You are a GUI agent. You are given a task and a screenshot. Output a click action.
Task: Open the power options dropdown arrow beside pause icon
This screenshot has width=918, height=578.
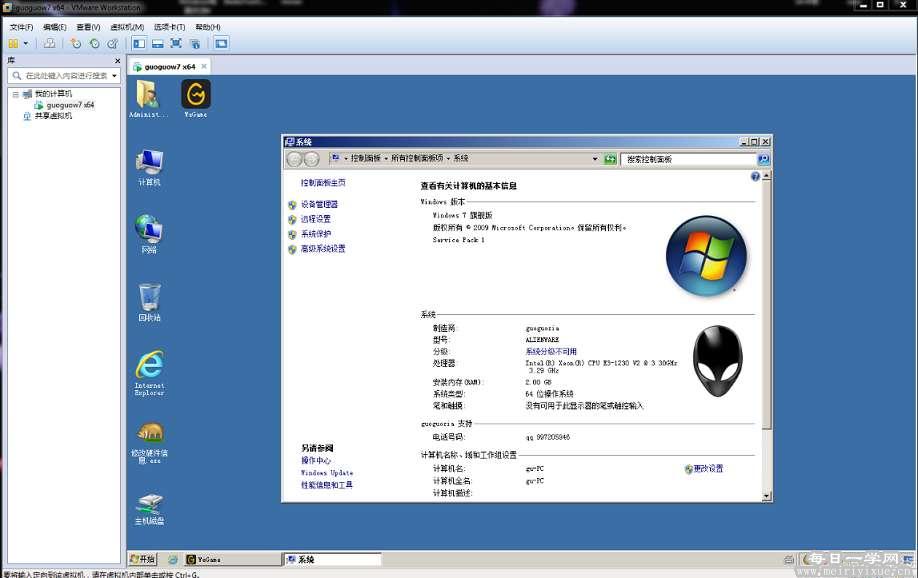pyautogui.click(x=26, y=43)
